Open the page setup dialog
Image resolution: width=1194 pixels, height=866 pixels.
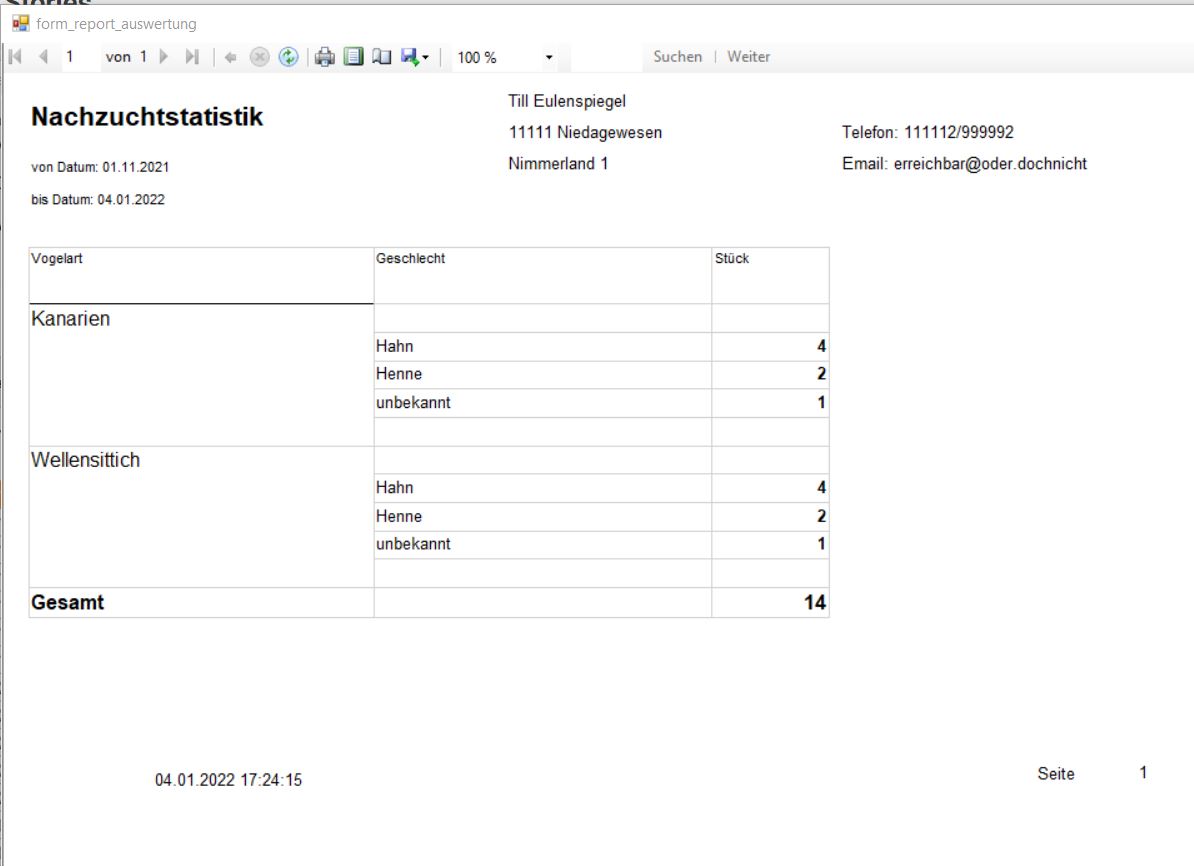pyautogui.click(x=381, y=58)
